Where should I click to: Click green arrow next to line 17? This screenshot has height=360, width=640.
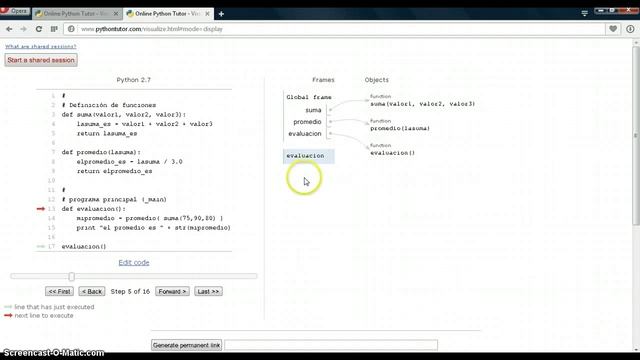pos(40,247)
